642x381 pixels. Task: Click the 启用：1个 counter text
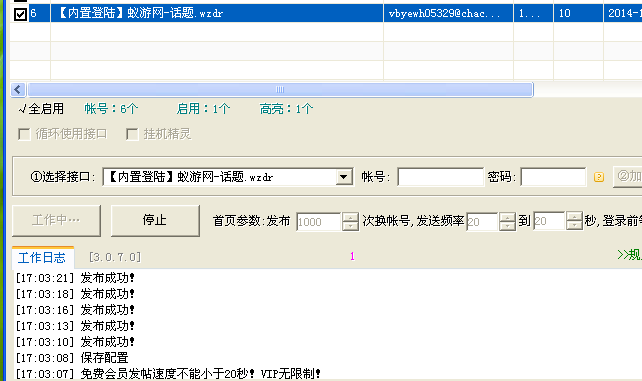click(203, 109)
